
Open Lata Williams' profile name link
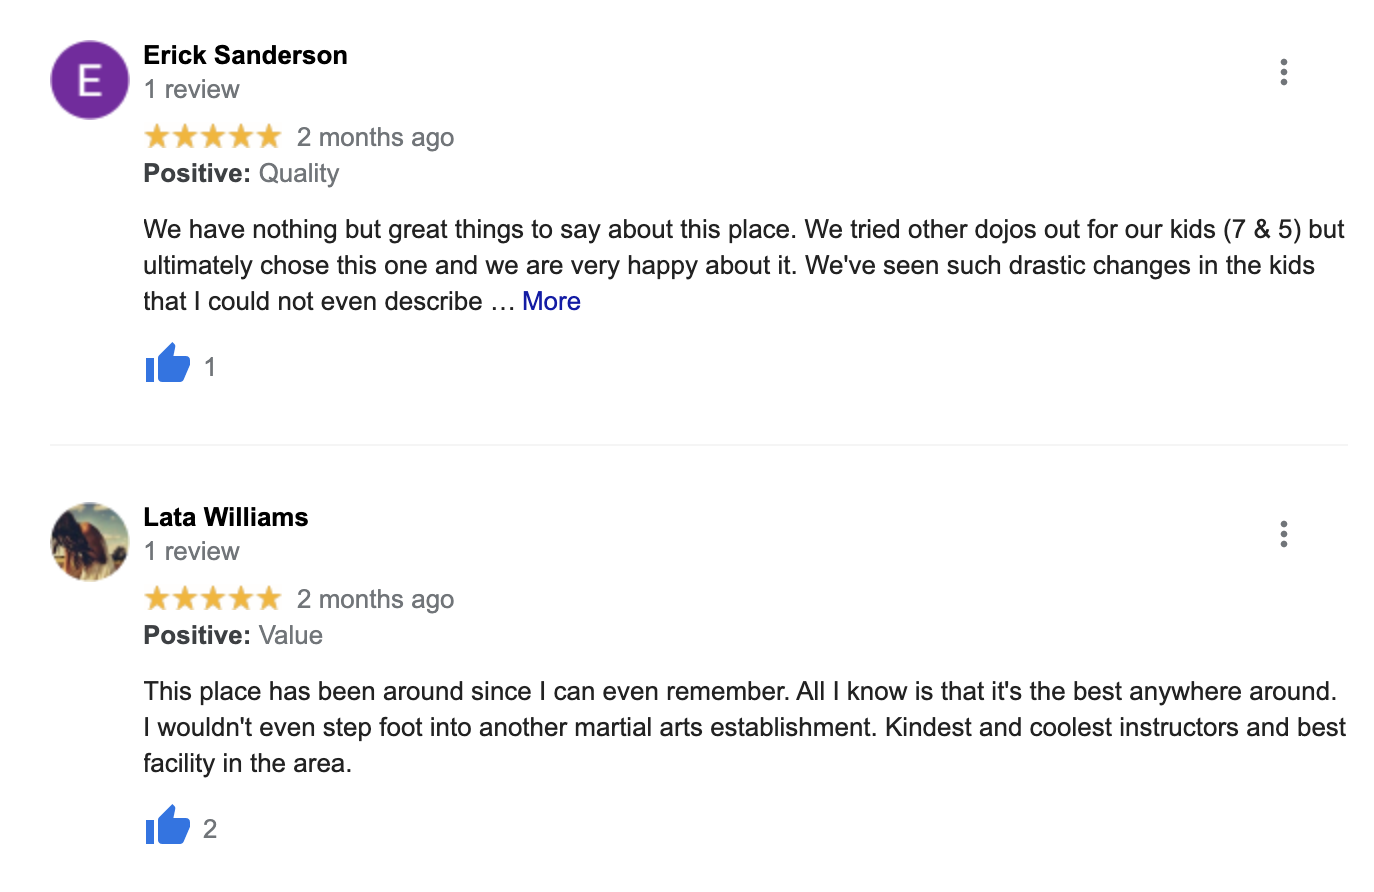coord(225,517)
